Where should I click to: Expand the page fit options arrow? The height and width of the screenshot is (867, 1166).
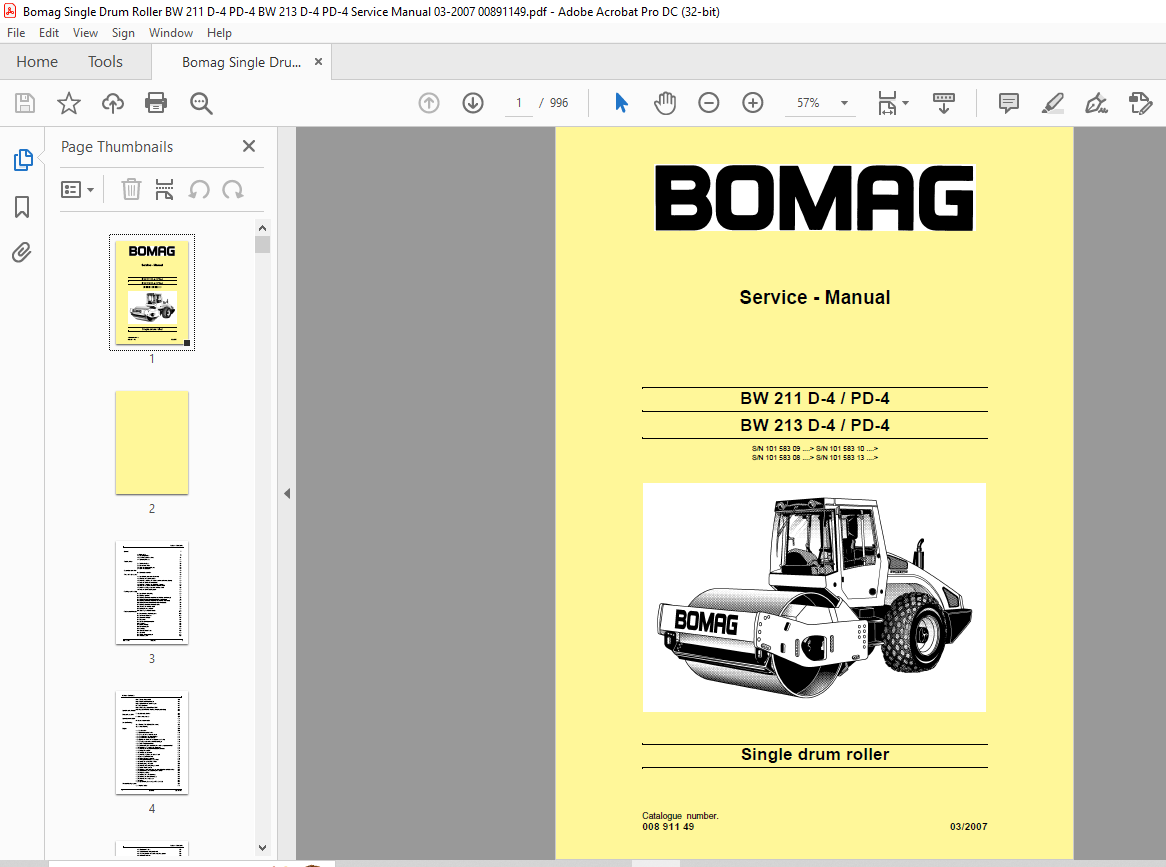point(905,103)
